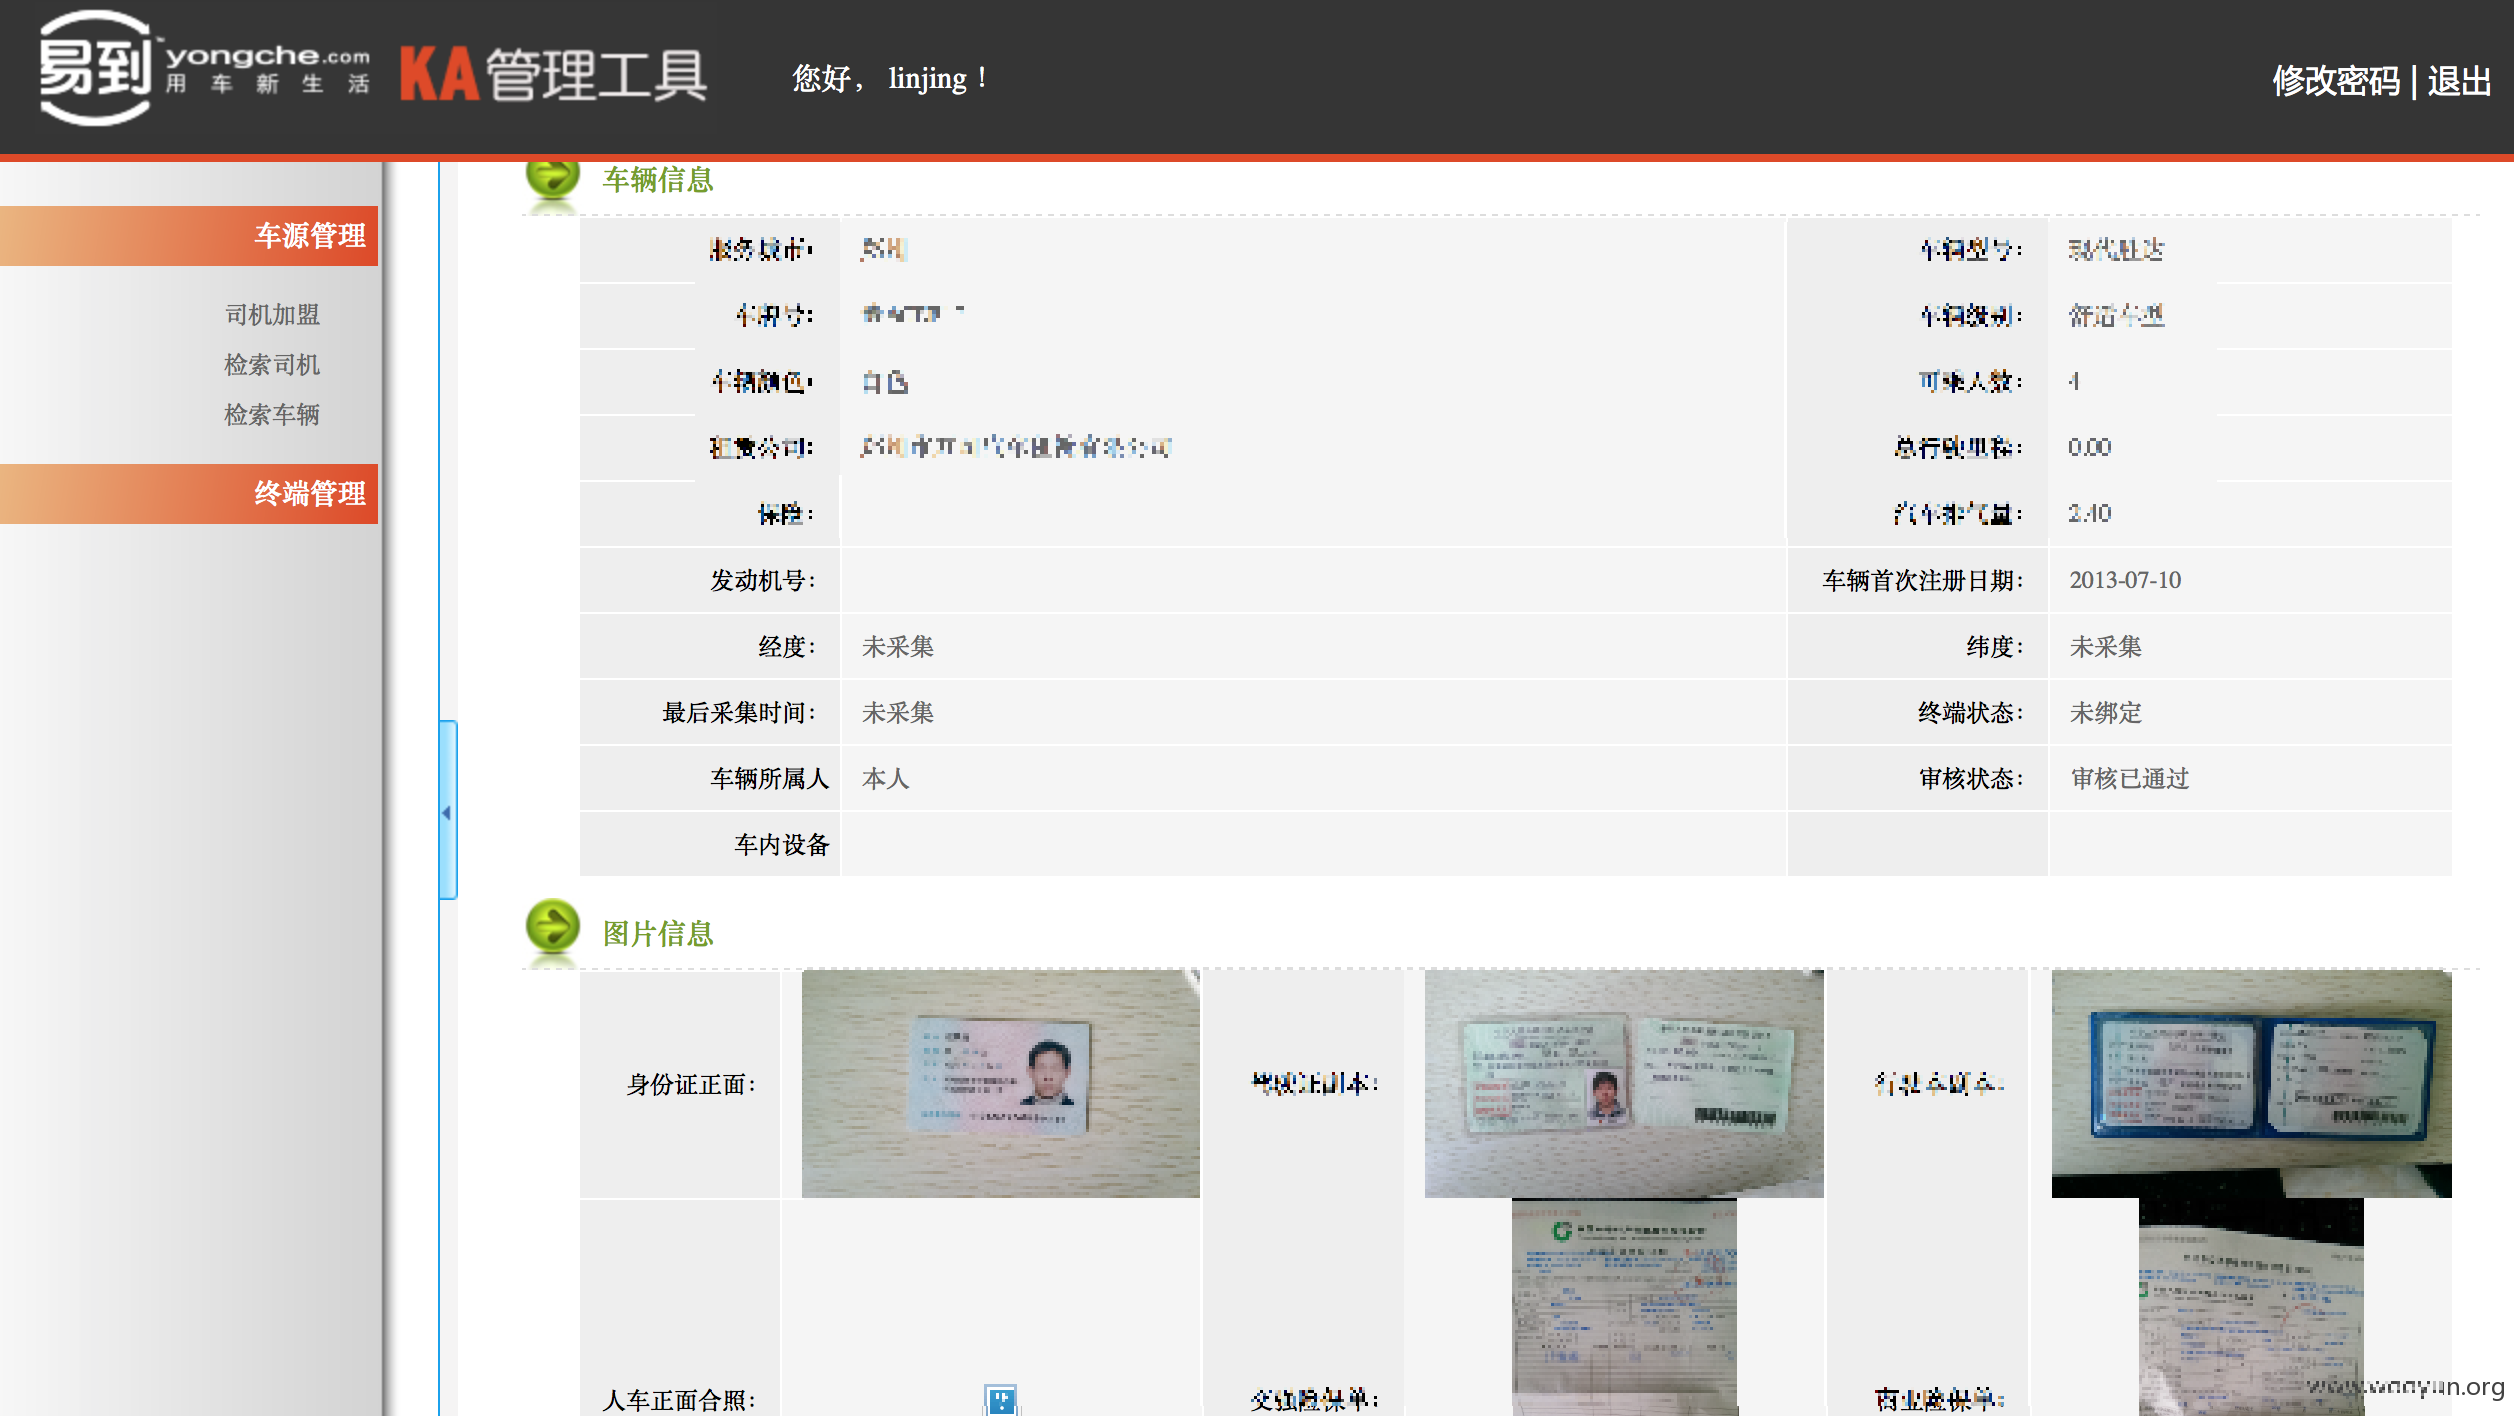
Task: Open the compulsory insurance policy thumbnail
Action: tap(1624, 1307)
